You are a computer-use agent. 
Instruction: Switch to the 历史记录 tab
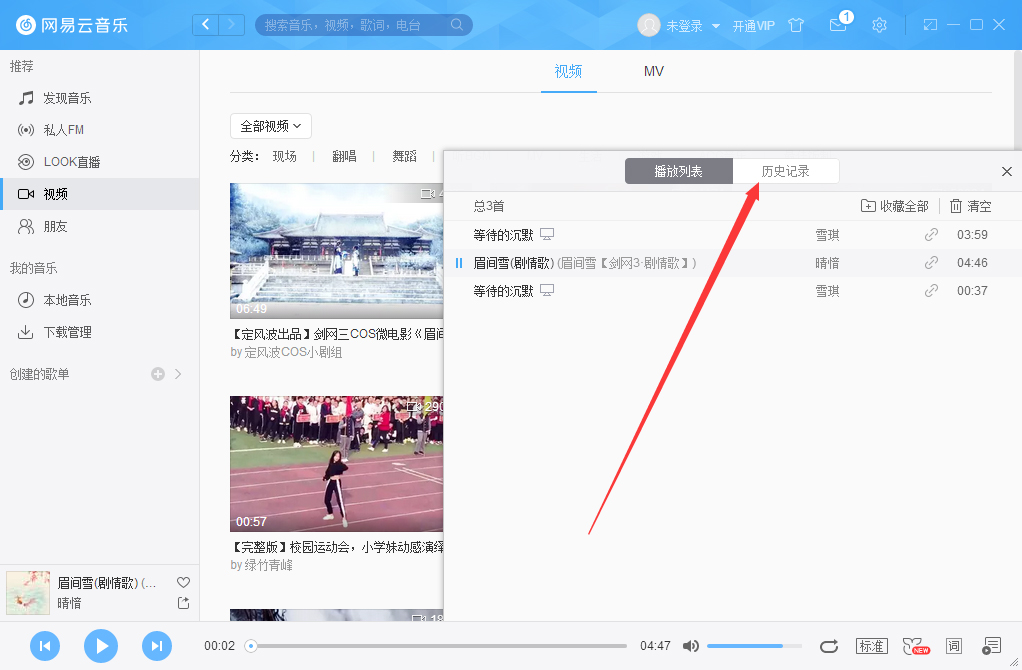pos(786,170)
